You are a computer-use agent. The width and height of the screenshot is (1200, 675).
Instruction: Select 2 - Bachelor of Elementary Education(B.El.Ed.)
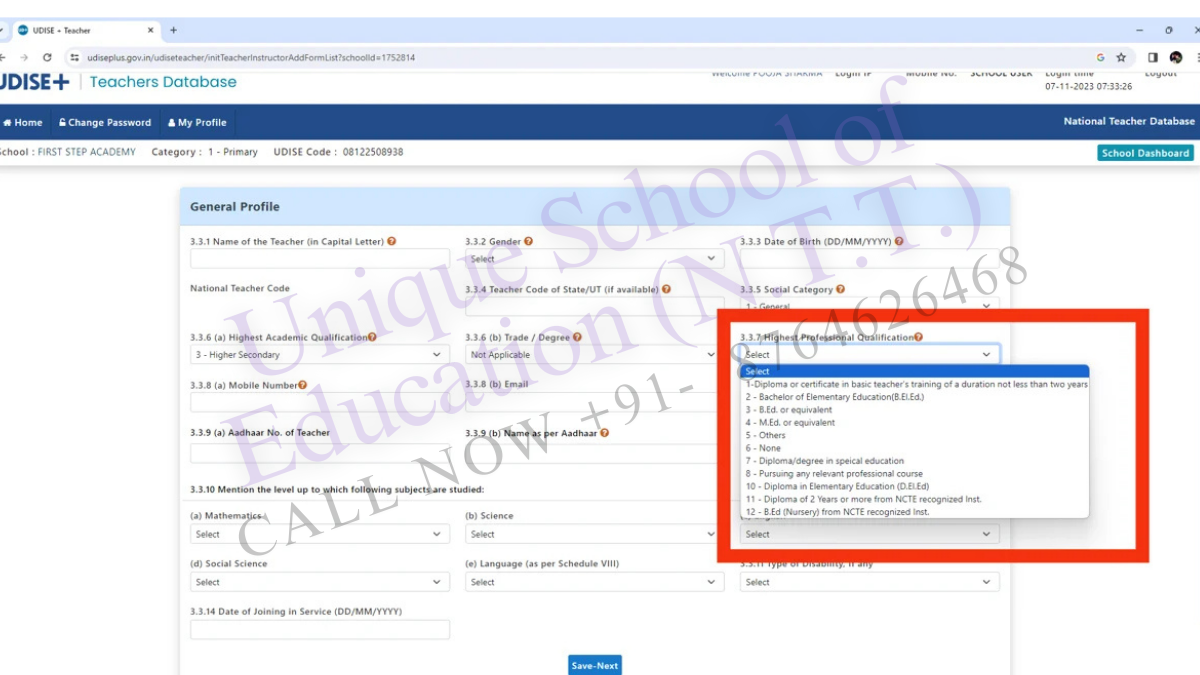coord(915,397)
